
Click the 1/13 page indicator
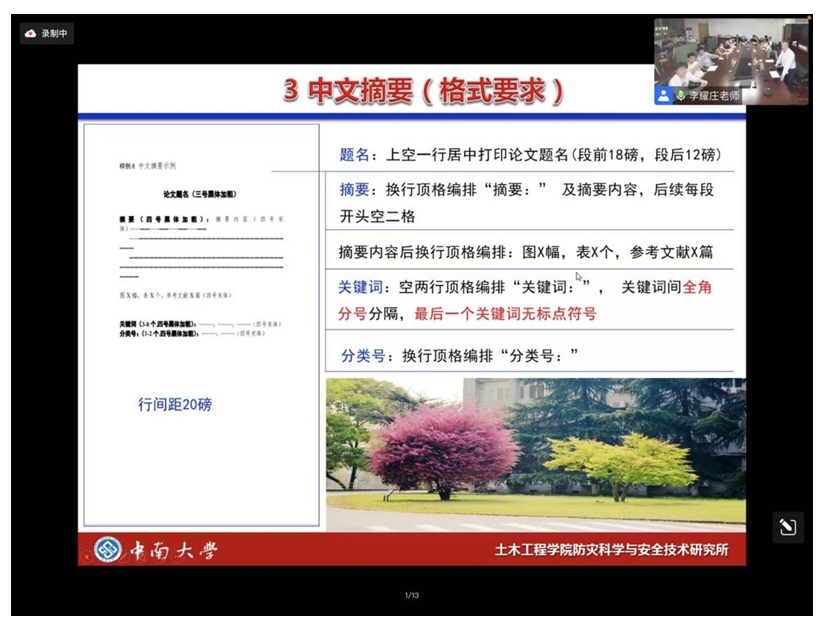click(x=411, y=596)
